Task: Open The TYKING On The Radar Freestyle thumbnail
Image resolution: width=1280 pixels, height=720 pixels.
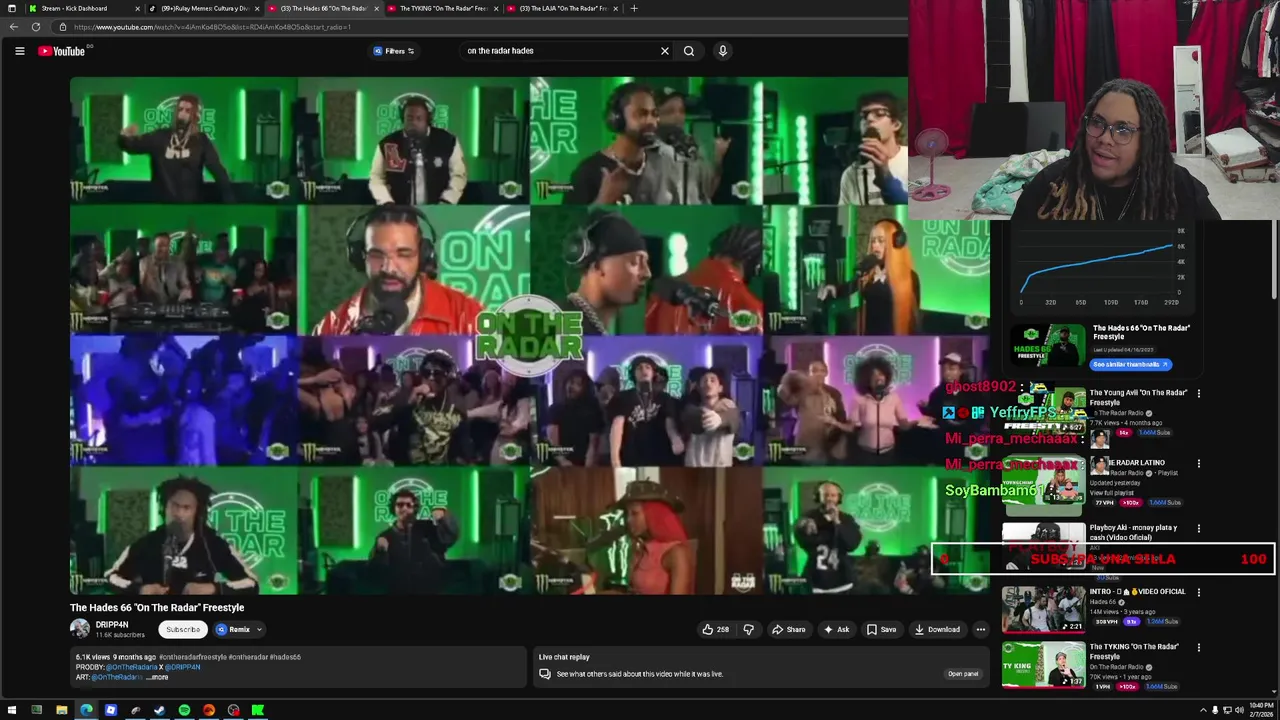Action: coord(1044,666)
